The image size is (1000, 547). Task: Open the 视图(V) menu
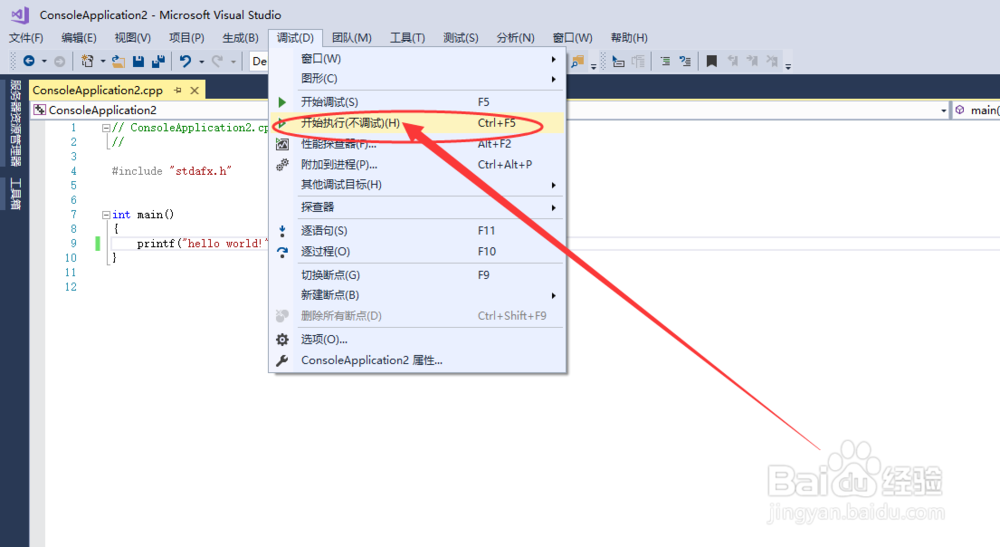pos(133,38)
